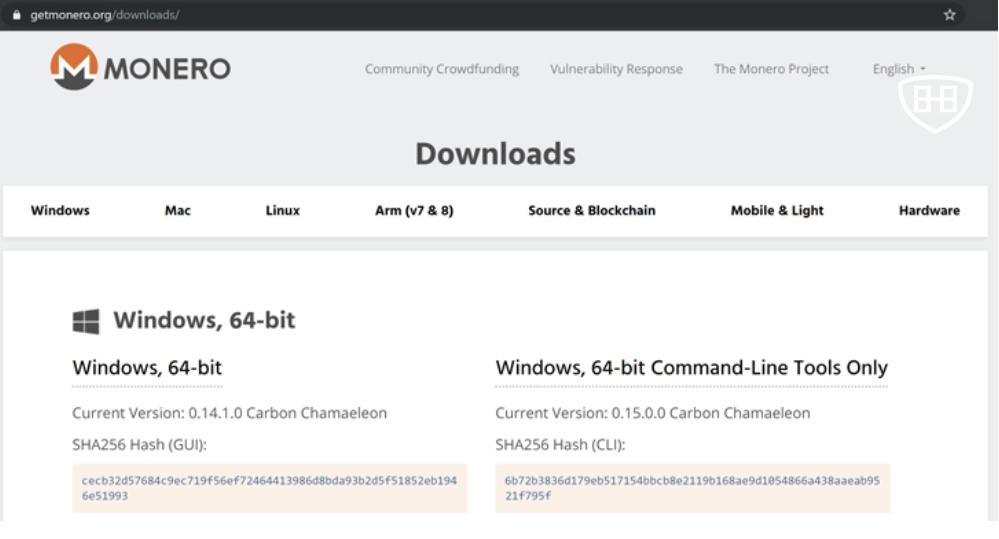Screen dimensions: 999x539
Task: Click the bookmark star icon
Action: 949,15
